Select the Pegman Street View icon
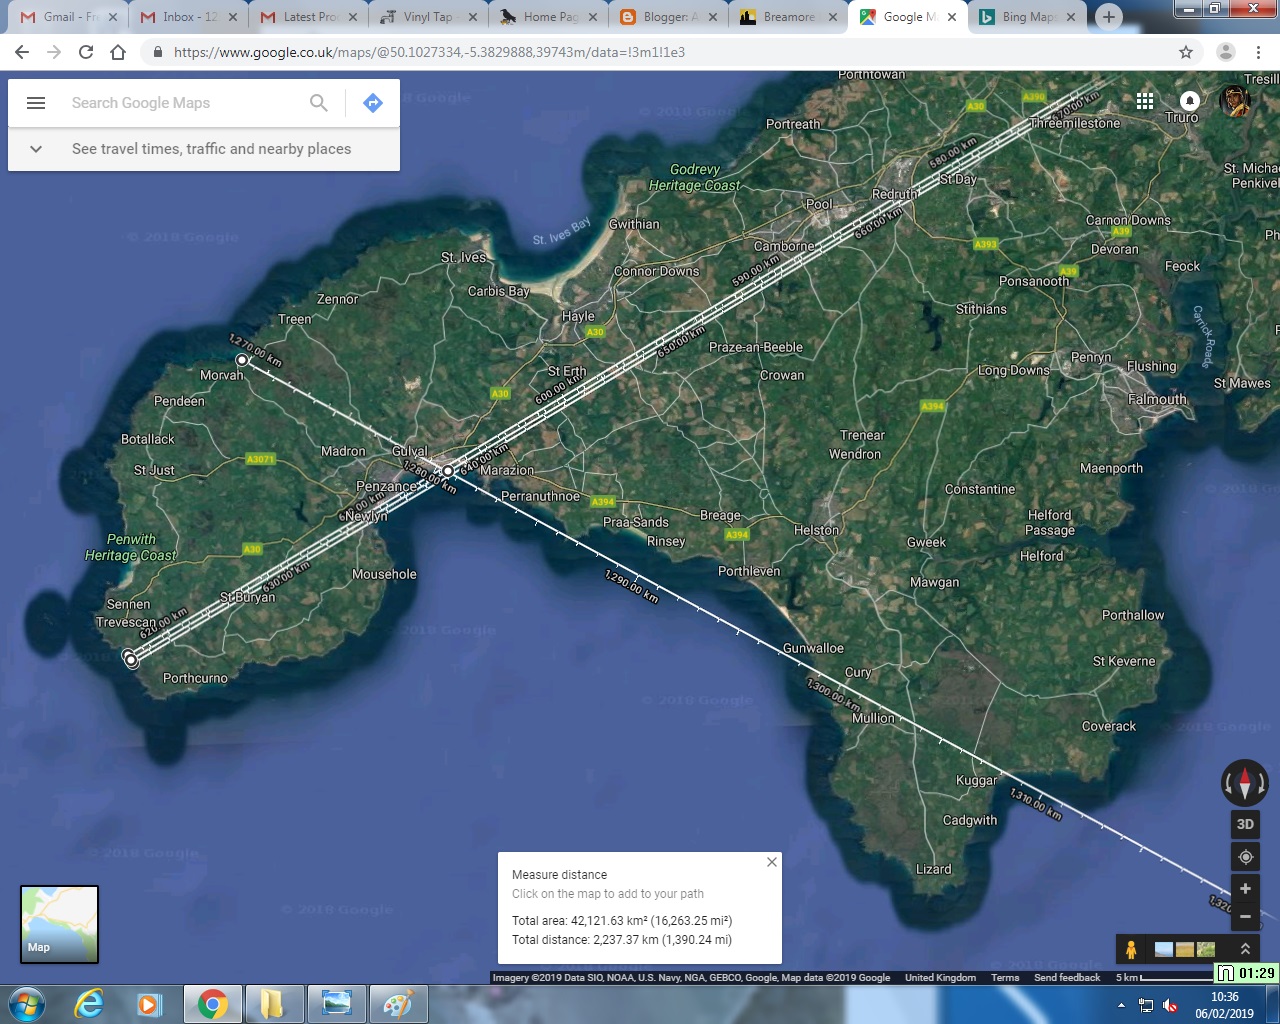Screen dimensions: 1280x1024 (x=1133, y=948)
